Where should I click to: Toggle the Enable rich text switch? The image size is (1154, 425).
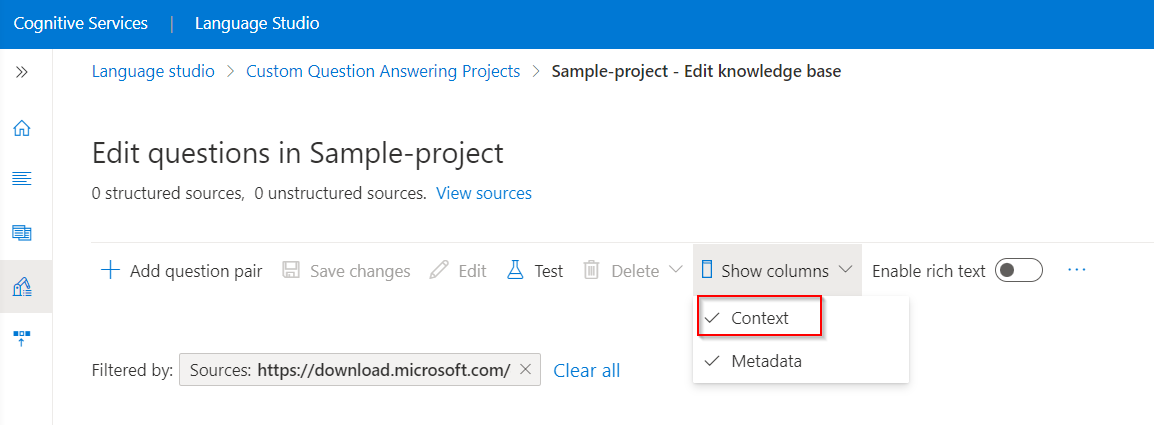pyautogui.click(x=1019, y=270)
